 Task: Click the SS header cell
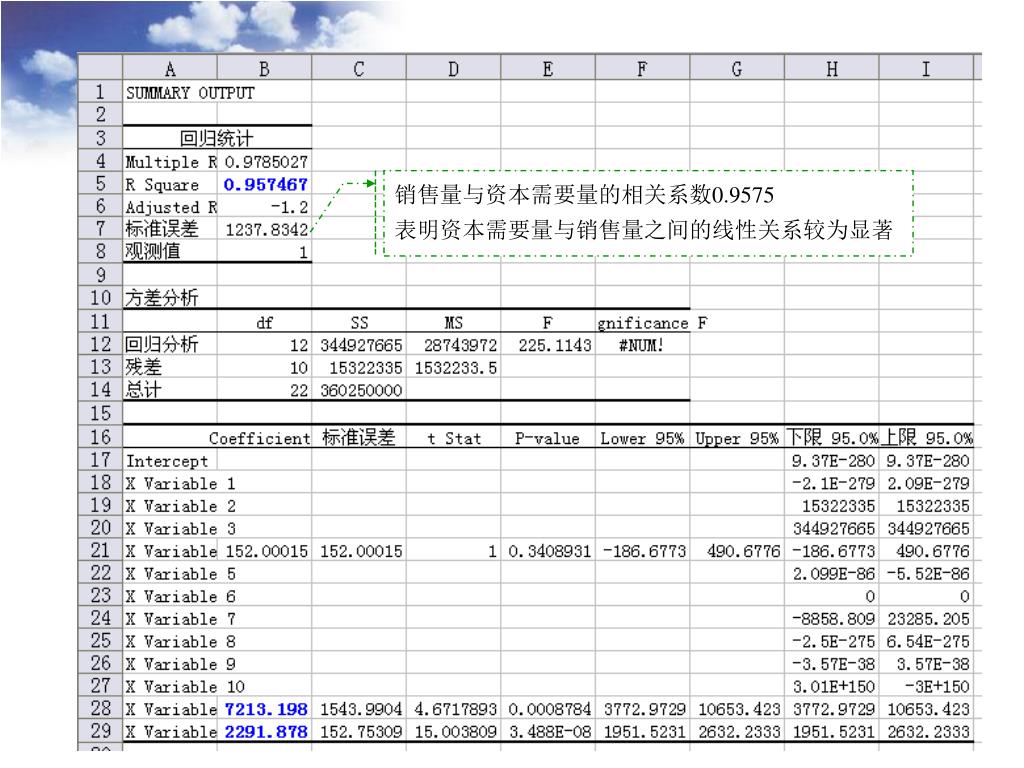click(359, 322)
